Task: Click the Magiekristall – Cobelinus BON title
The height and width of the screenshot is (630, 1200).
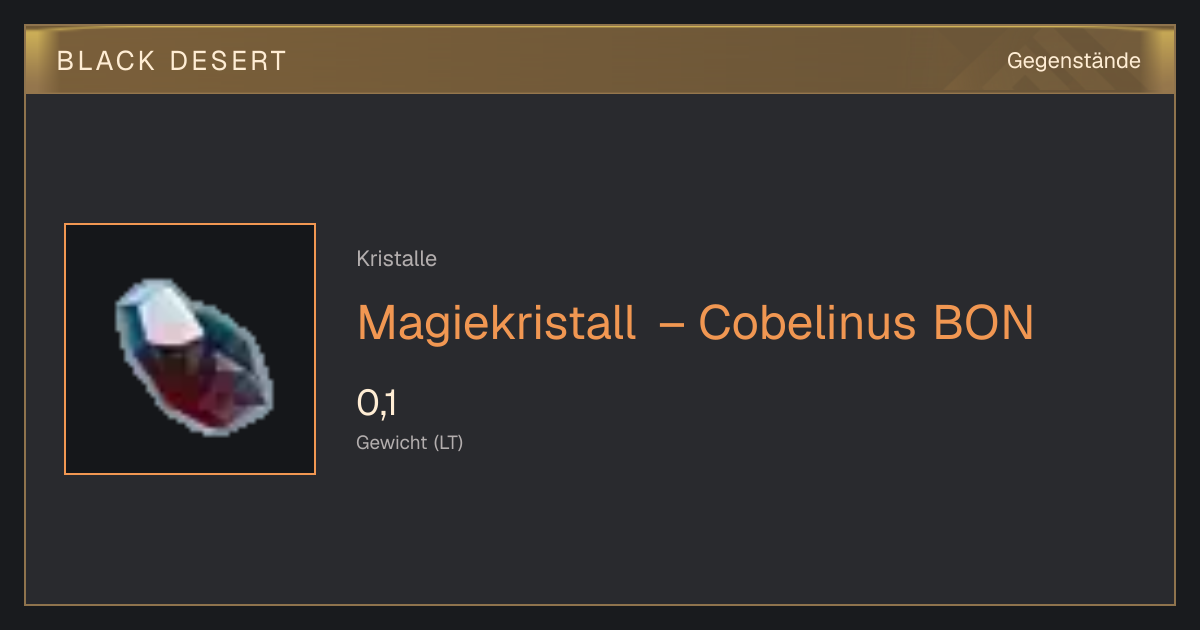Action: (x=695, y=322)
